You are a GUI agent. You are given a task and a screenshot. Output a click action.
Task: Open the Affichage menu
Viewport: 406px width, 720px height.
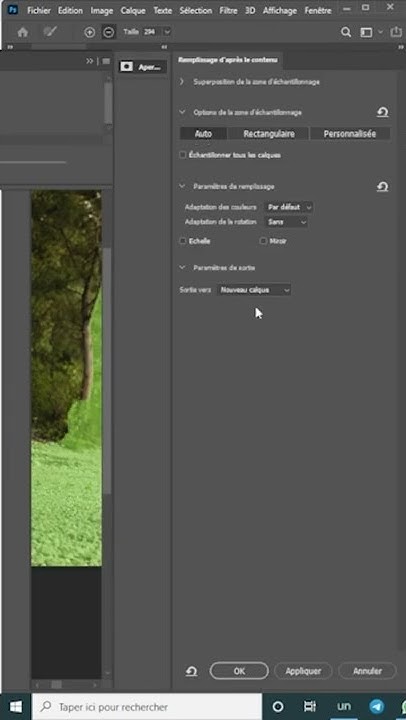[x=280, y=10]
